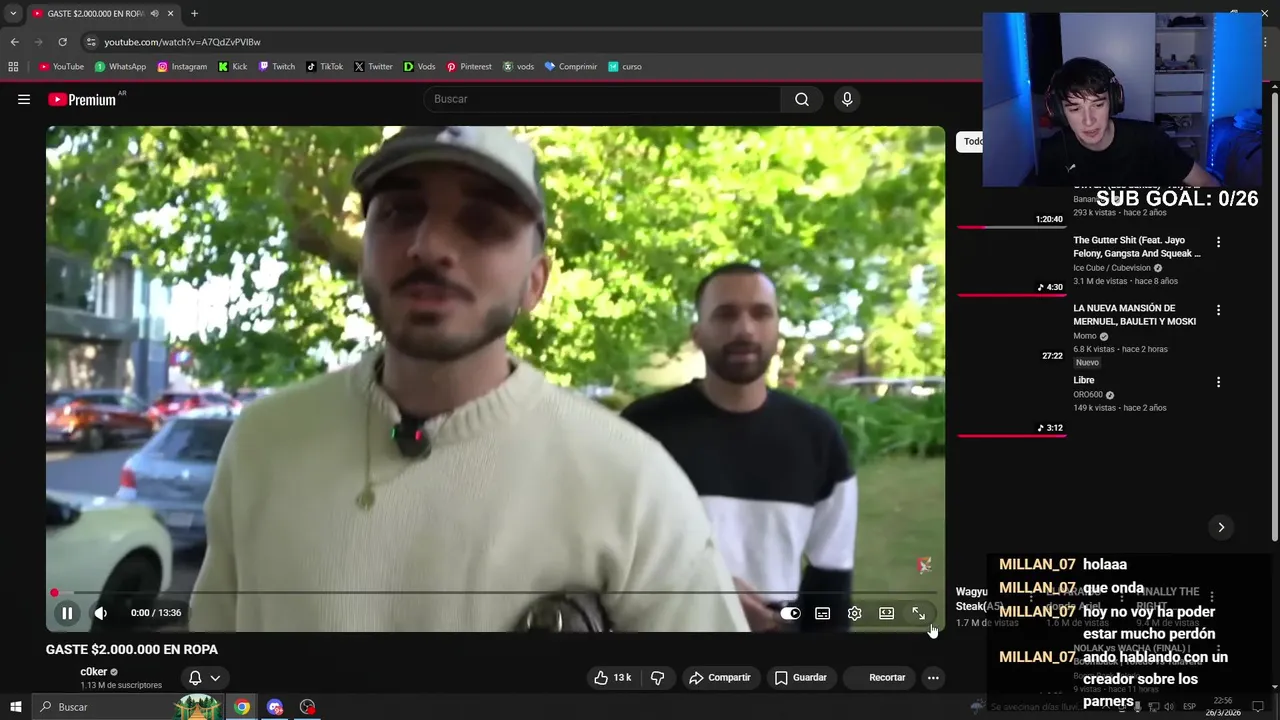Viewport: 1280px width, 720px height.
Task: Open the Twitch bookmark
Action: pyautogui.click(x=277, y=67)
